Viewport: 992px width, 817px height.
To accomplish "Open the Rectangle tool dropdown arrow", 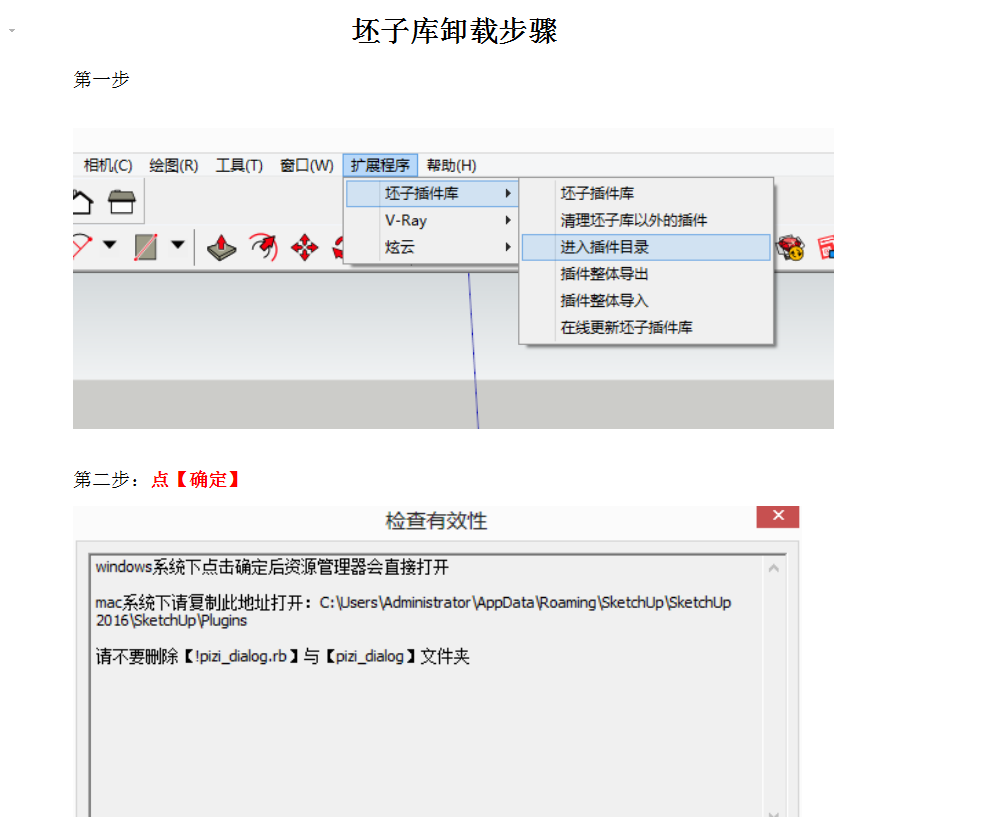I will 178,244.
